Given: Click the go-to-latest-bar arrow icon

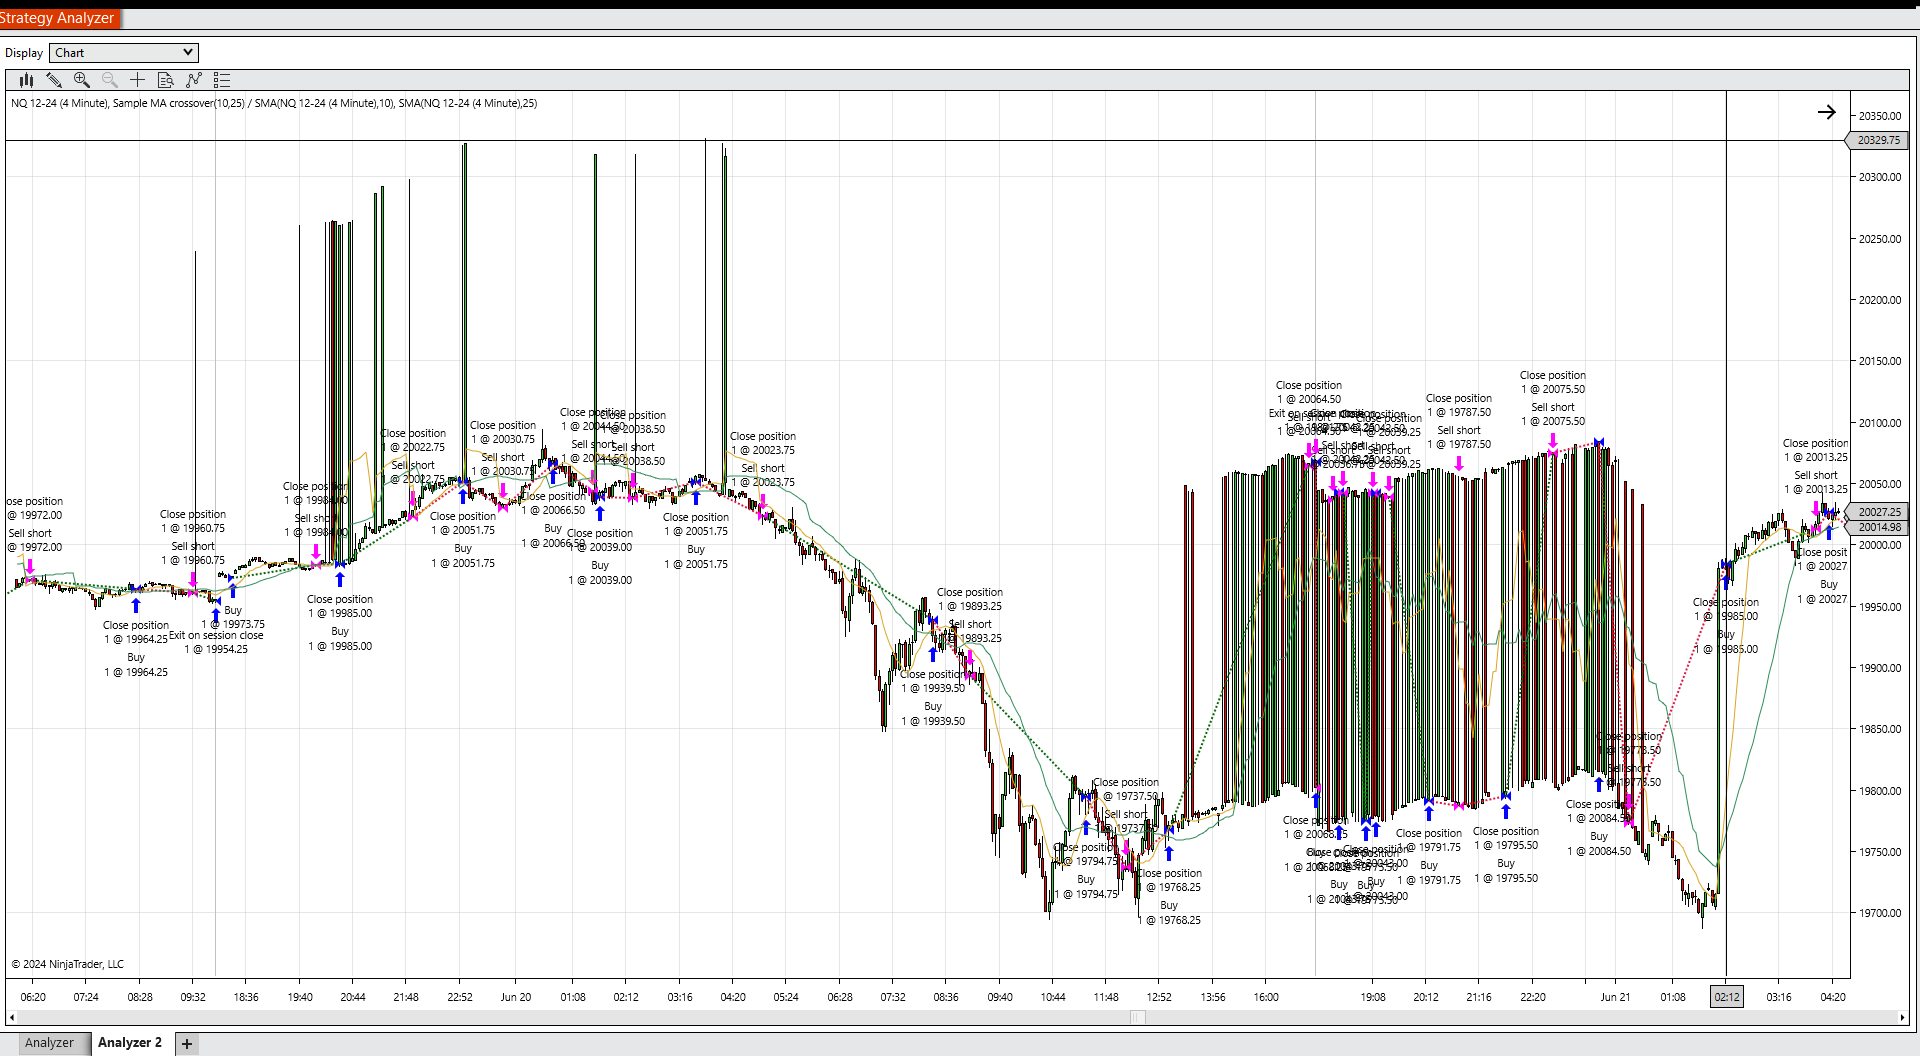Looking at the screenshot, I should click(1827, 112).
